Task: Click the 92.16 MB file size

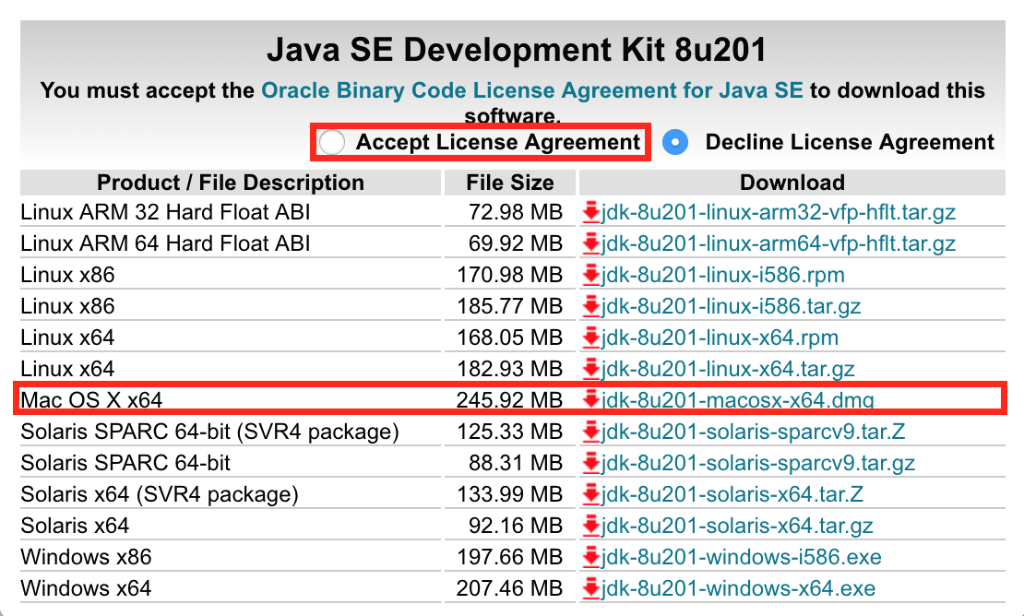Action: coord(515,526)
